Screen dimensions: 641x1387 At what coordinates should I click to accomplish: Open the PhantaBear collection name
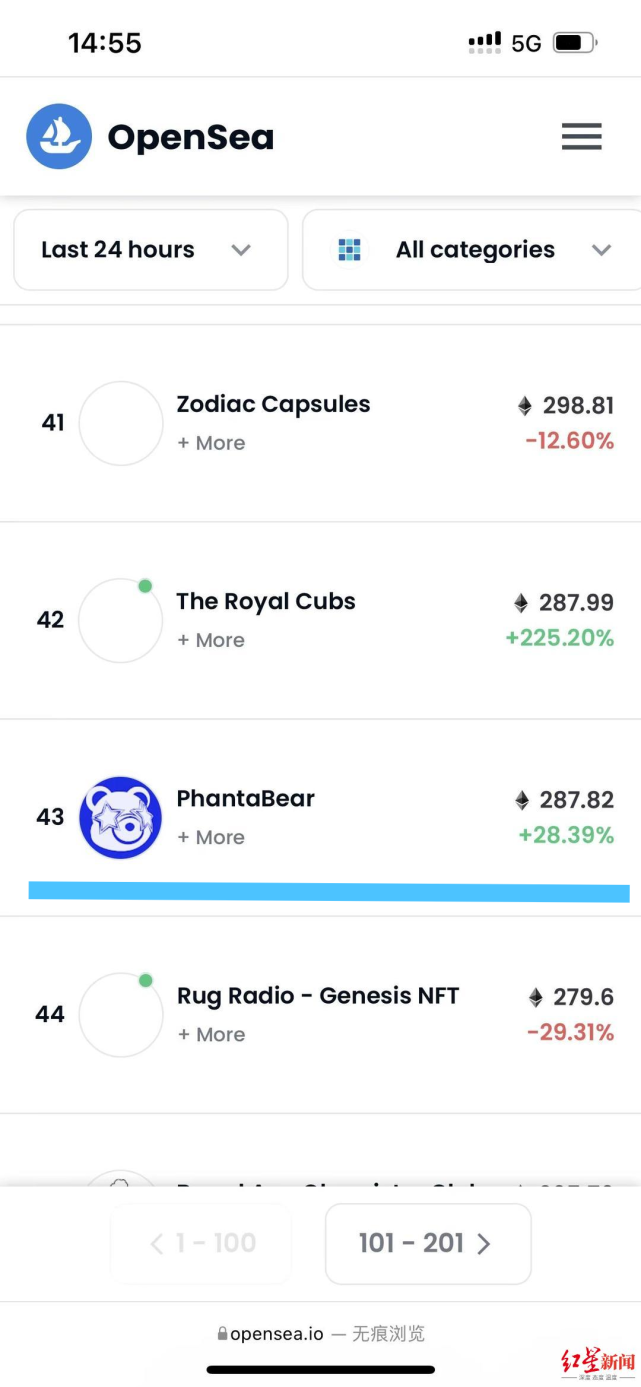pos(245,798)
